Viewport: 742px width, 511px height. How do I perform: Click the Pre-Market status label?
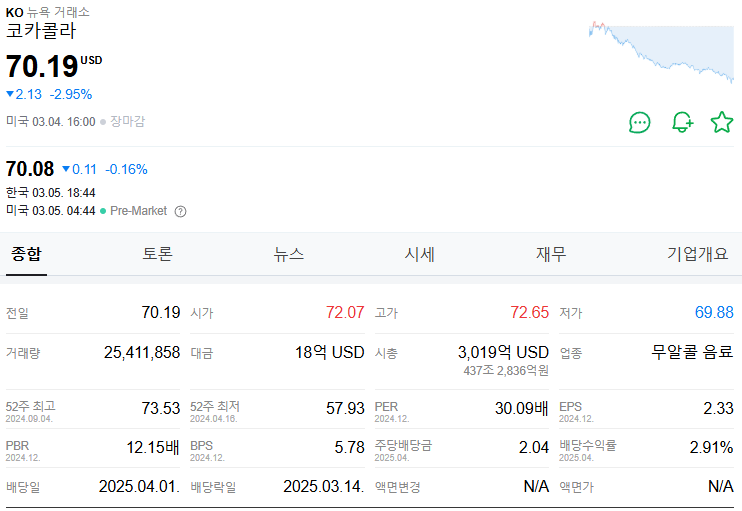tap(139, 211)
